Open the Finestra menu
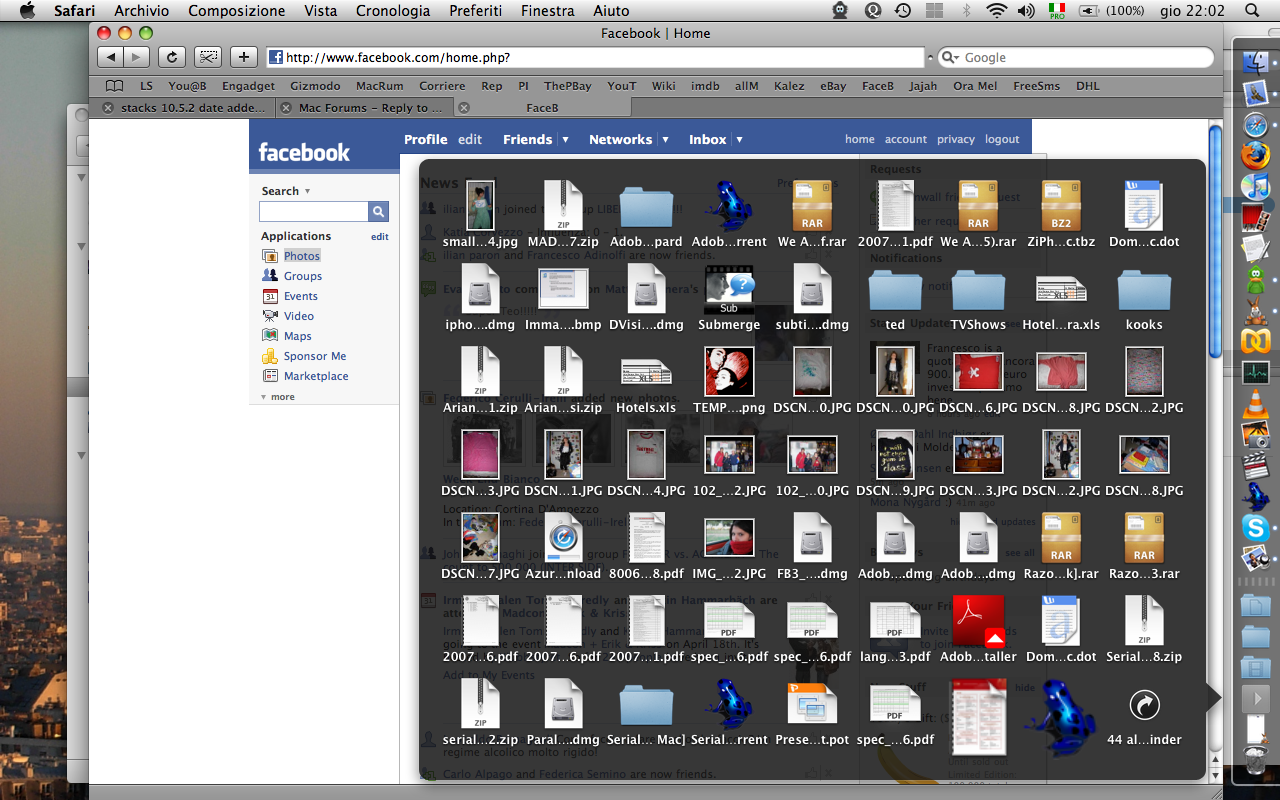This screenshot has height=800, width=1280. (x=548, y=11)
